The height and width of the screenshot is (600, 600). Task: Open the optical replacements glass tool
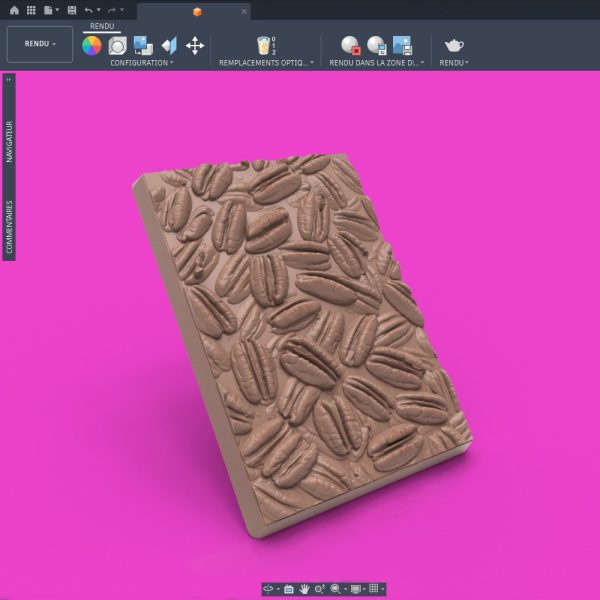coord(266,46)
